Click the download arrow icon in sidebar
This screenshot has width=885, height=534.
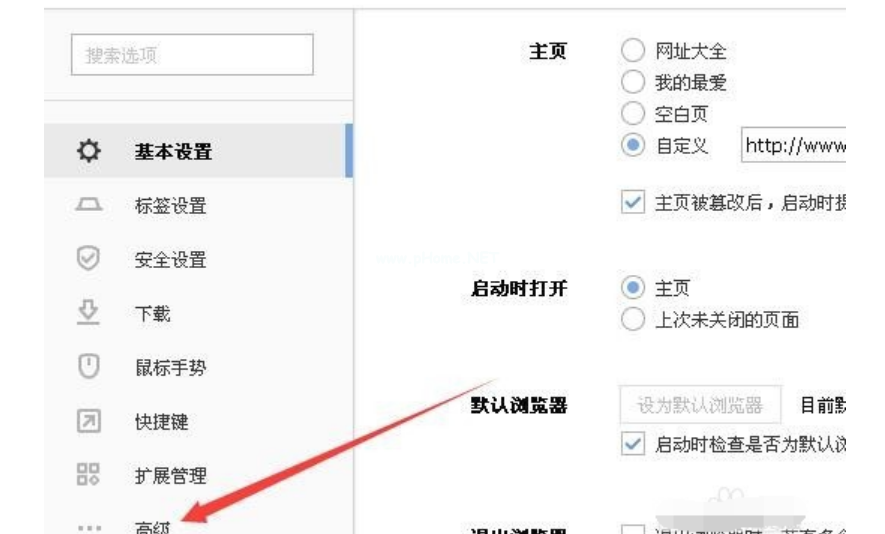click(89, 313)
